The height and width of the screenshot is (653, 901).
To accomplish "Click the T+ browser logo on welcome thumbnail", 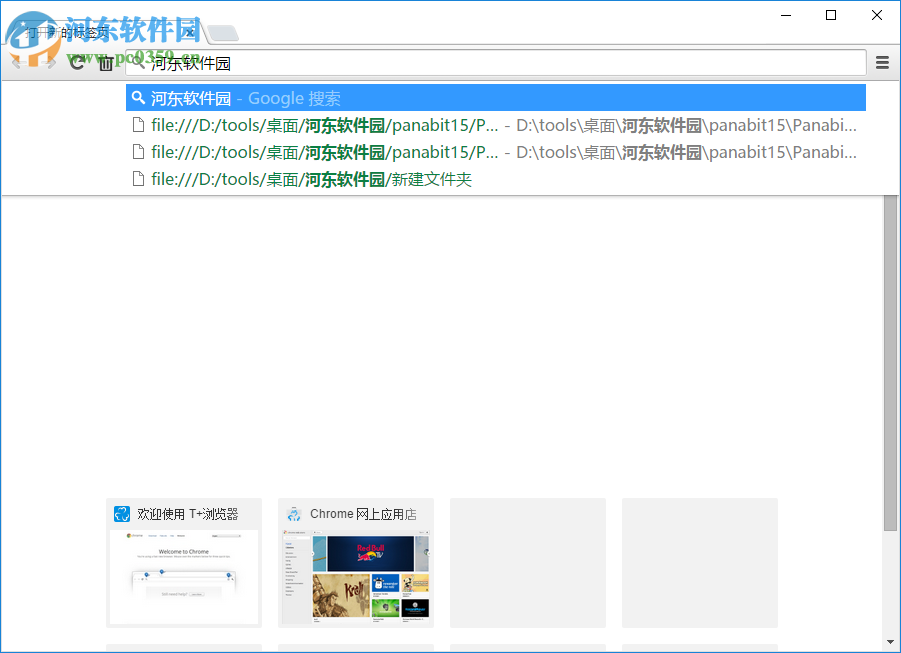I will click(x=121, y=513).
